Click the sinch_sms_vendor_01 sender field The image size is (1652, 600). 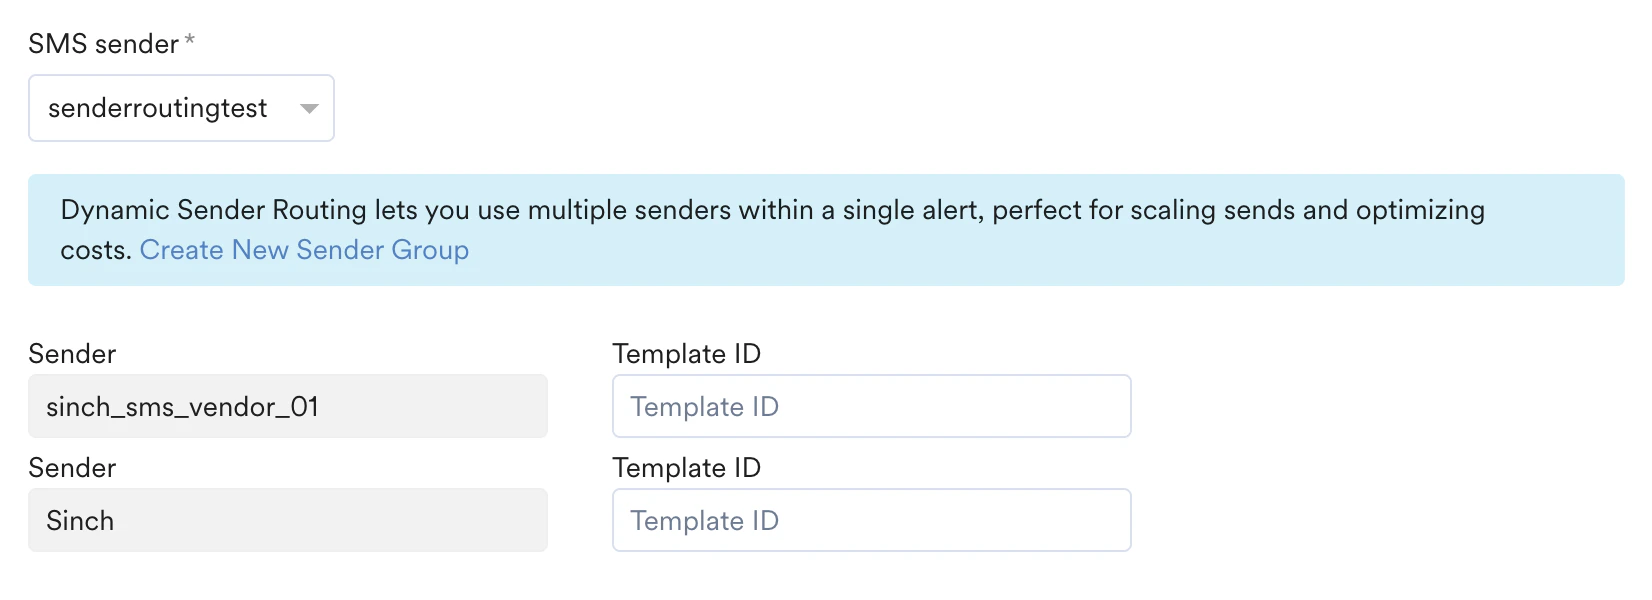tap(287, 406)
